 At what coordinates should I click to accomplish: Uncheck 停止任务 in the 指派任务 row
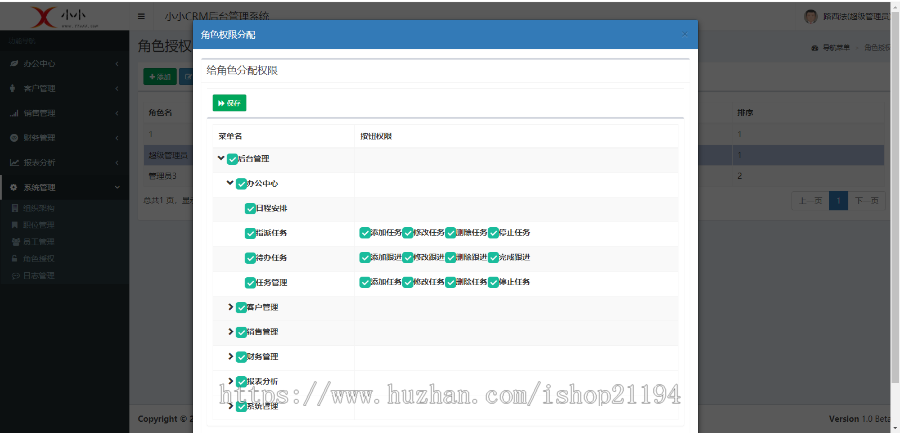pos(494,233)
